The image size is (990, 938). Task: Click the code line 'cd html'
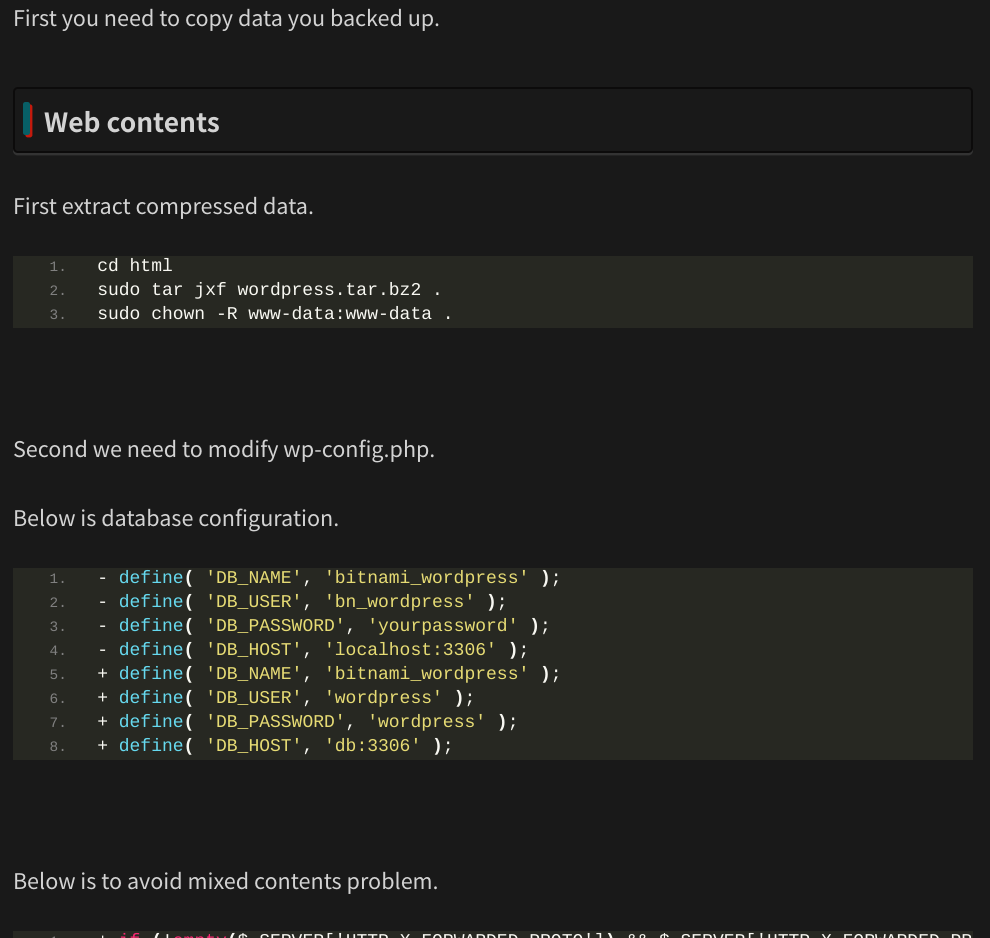134,266
